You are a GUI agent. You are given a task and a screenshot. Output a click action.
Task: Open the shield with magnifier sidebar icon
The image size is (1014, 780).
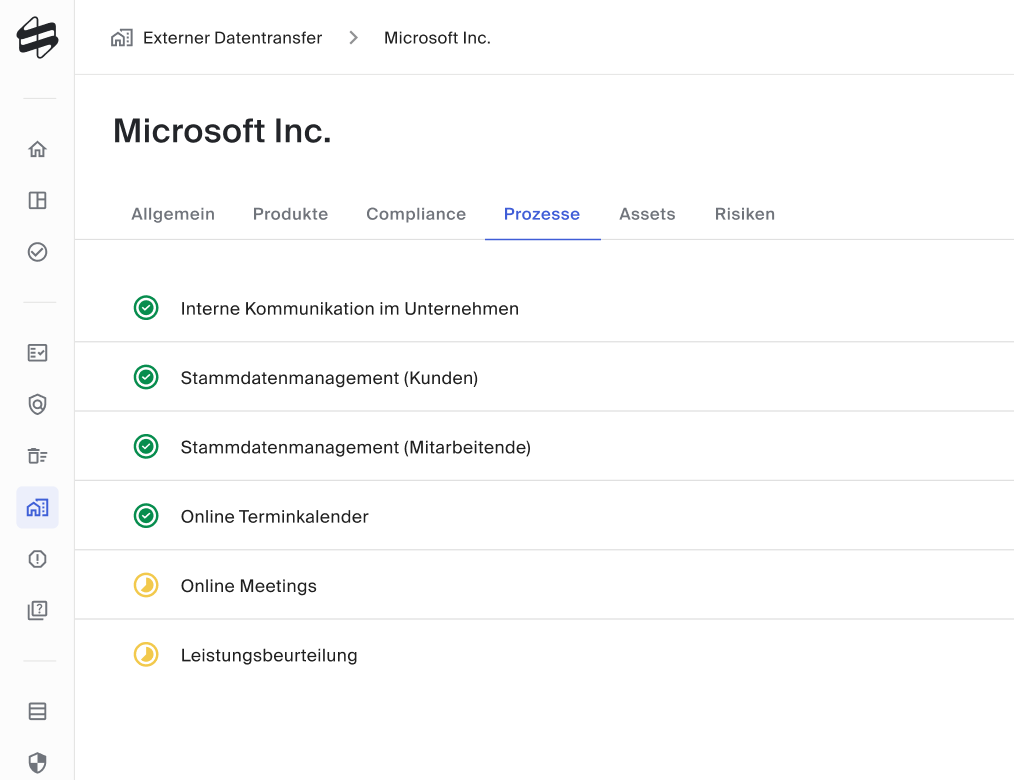(38, 404)
